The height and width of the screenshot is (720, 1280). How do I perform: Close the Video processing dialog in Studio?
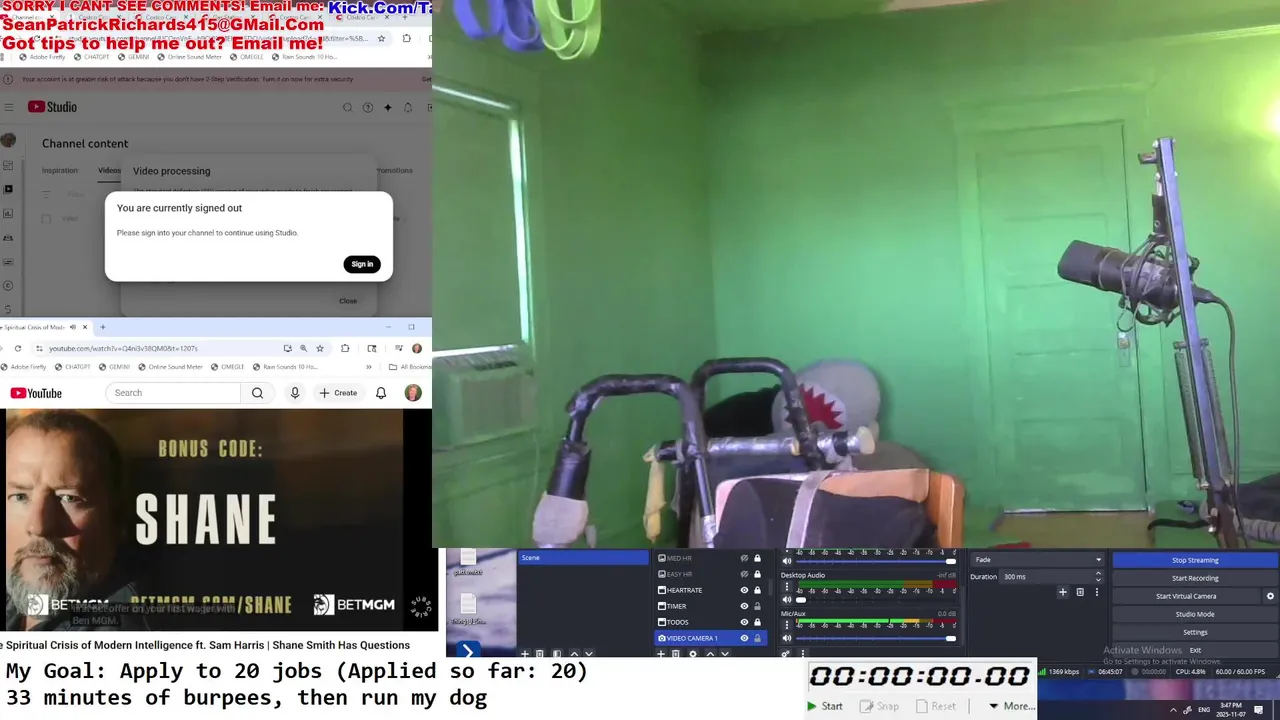(347, 301)
